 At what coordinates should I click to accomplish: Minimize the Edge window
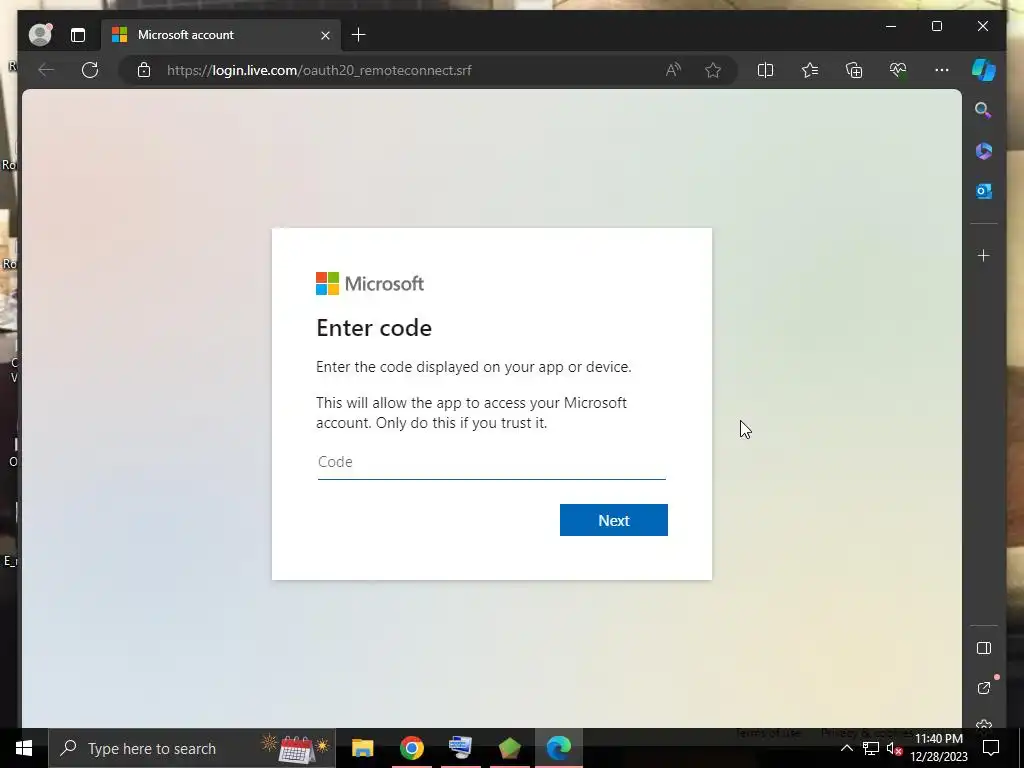891,26
